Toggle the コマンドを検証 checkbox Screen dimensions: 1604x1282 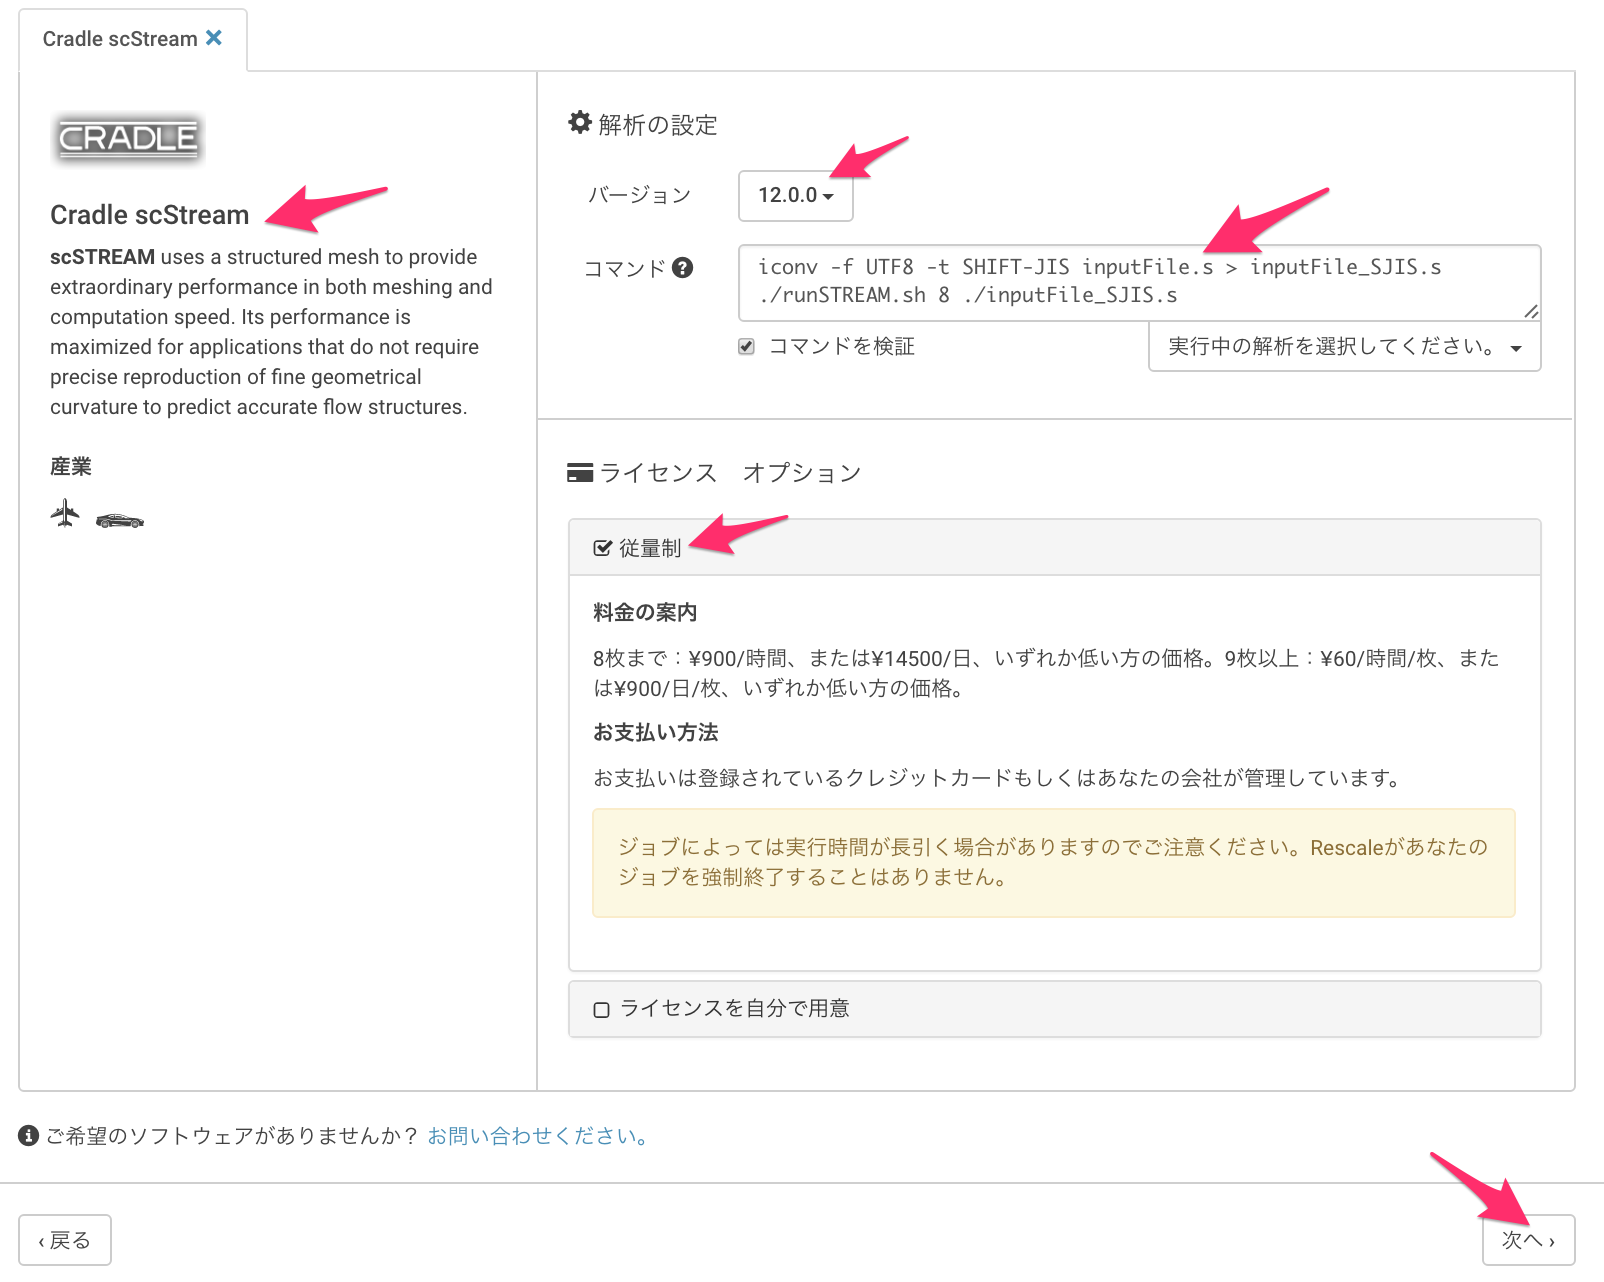tap(746, 347)
